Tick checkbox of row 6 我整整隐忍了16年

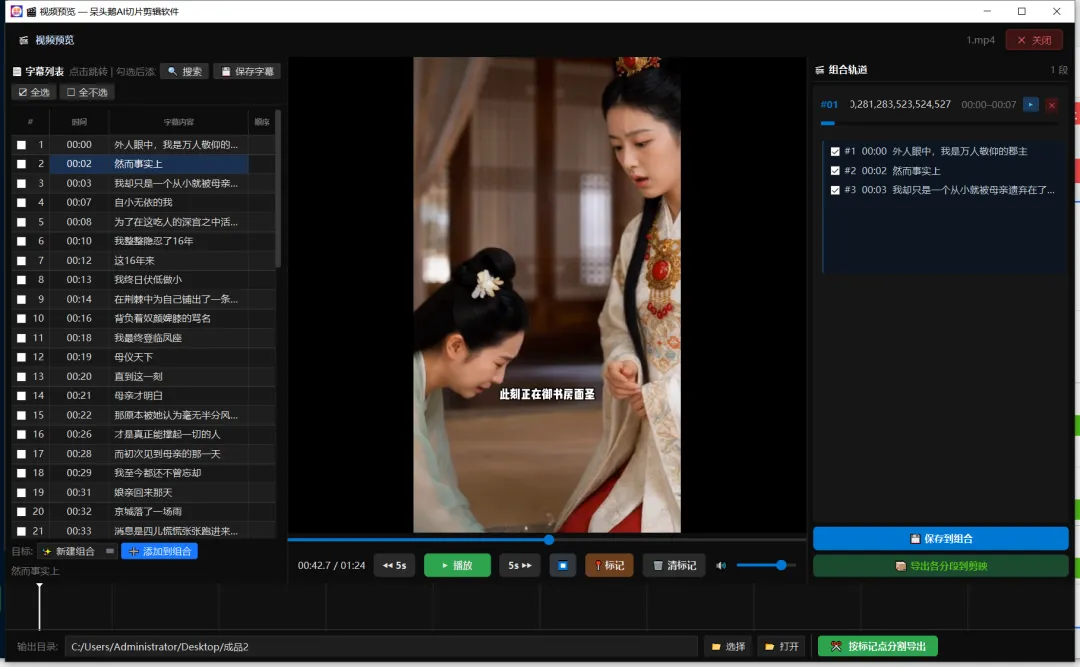pos(21,241)
